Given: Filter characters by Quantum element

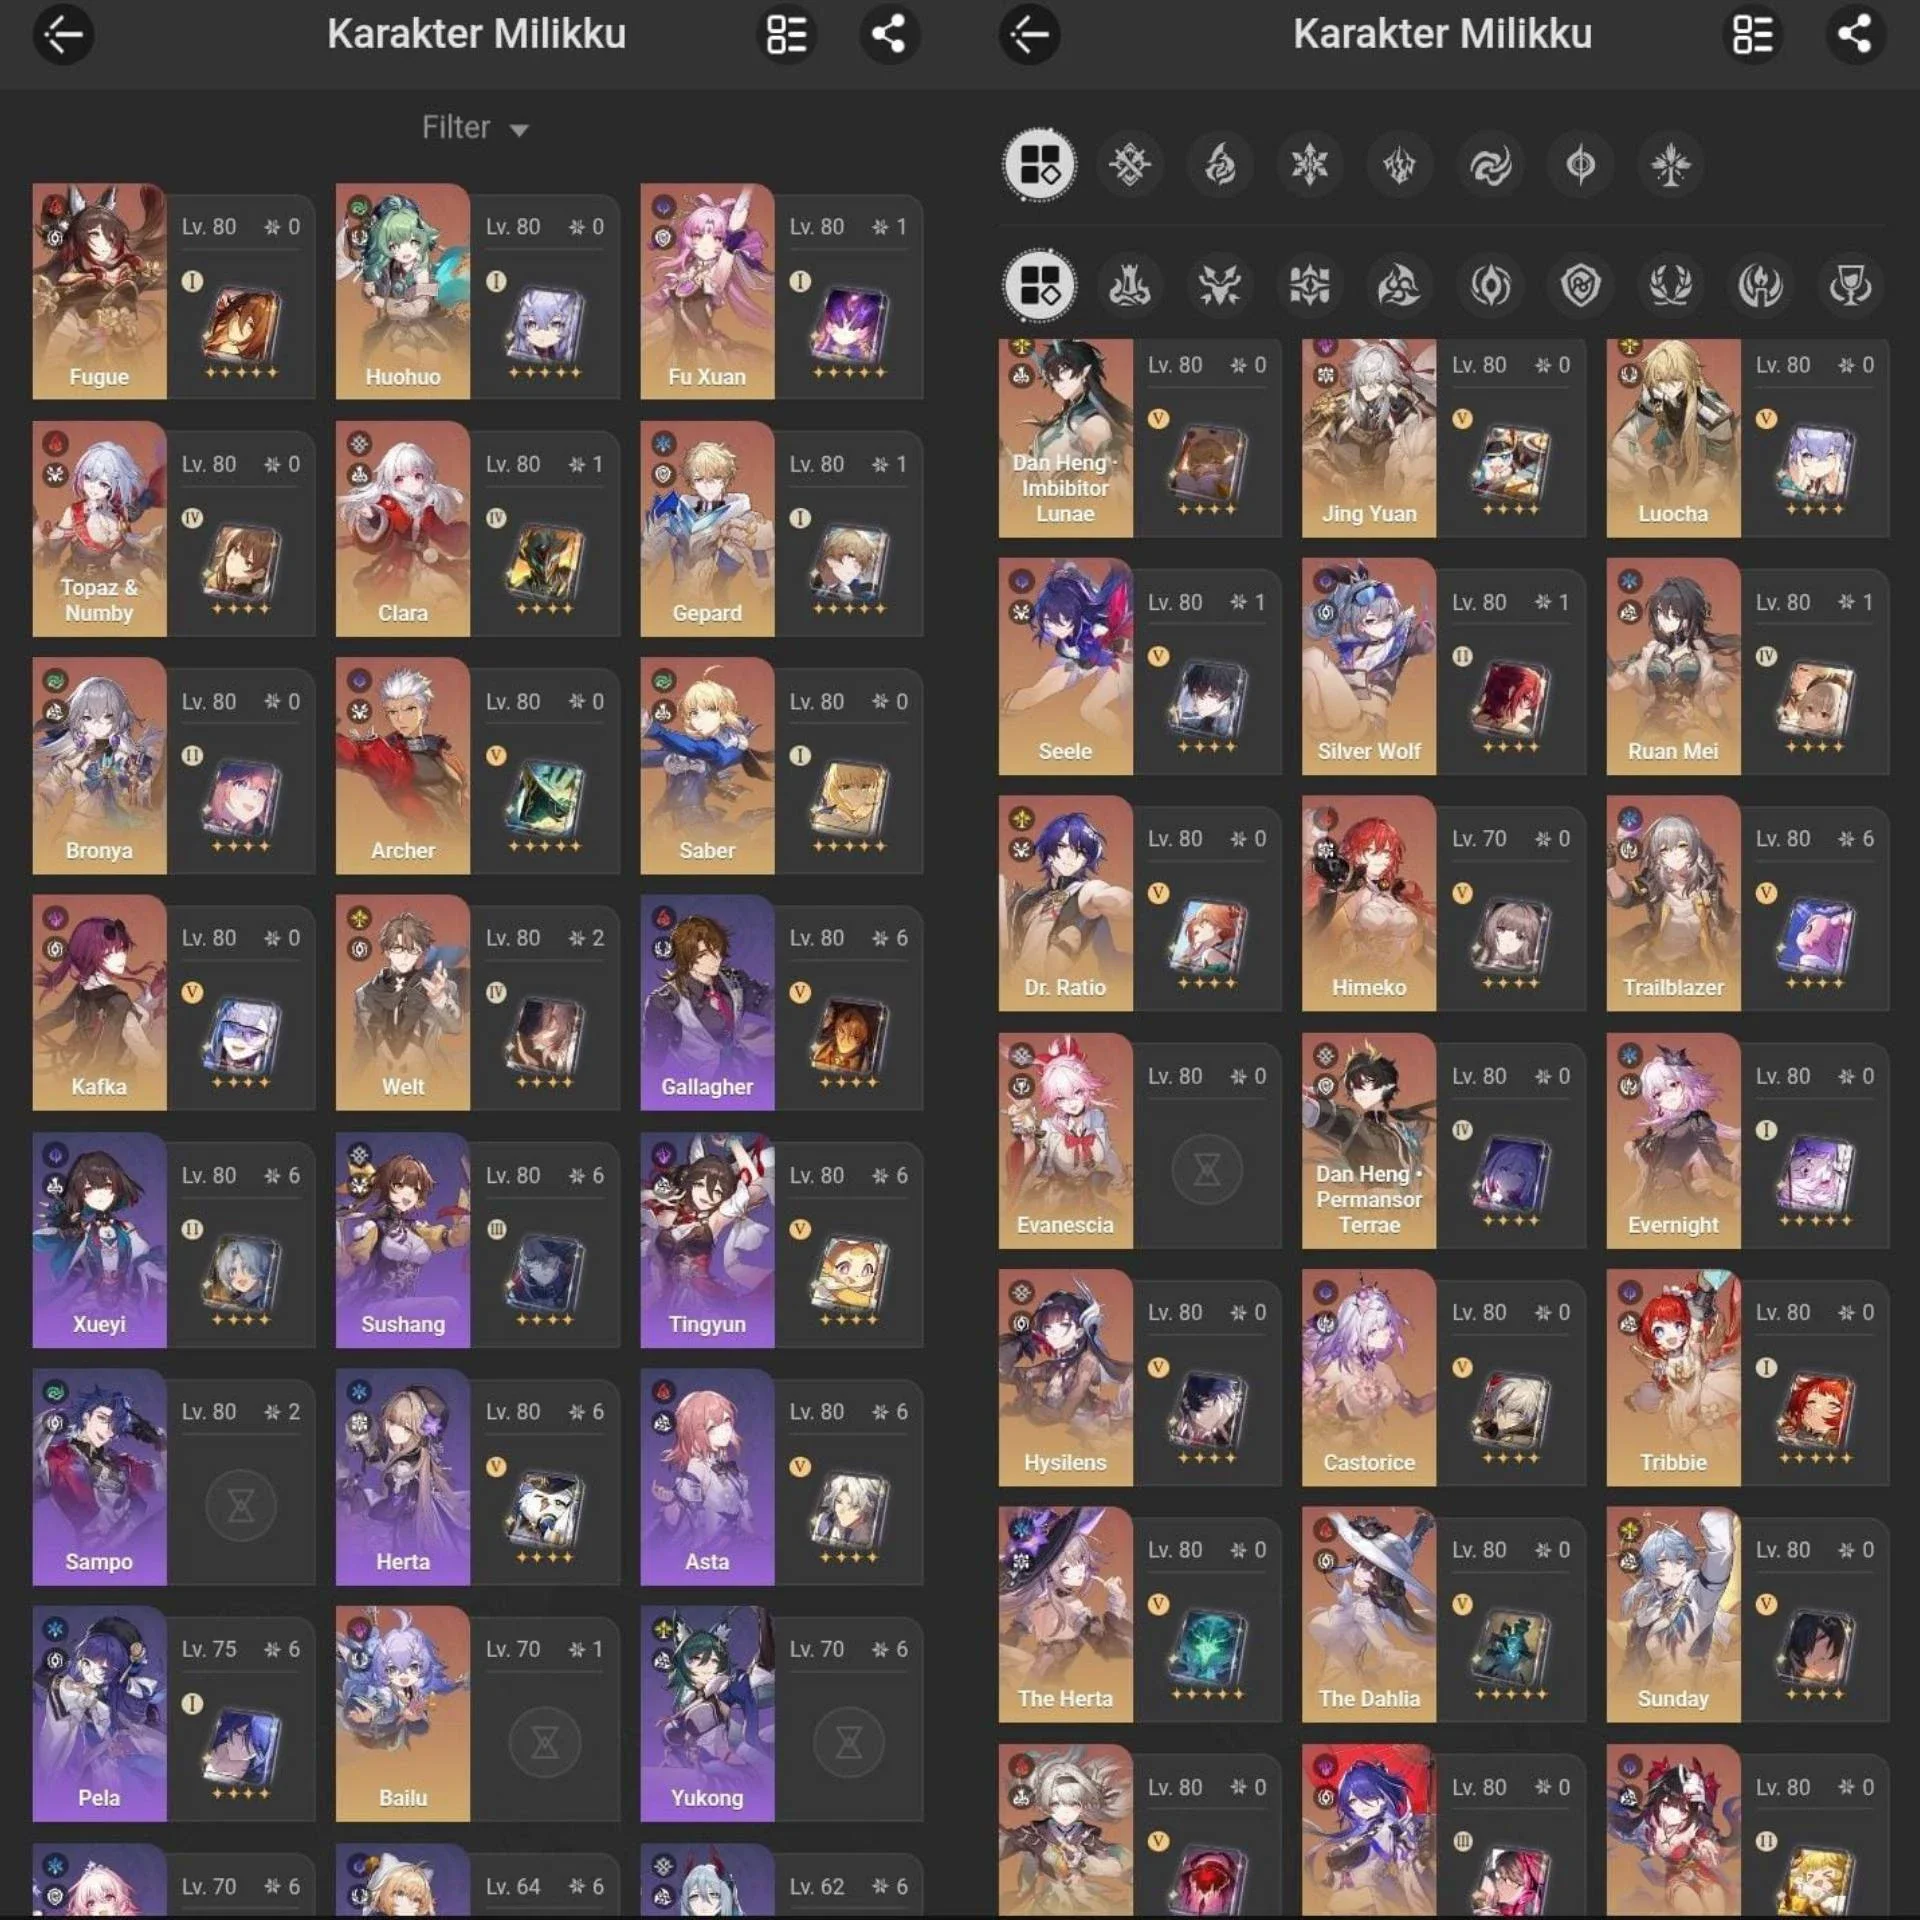Looking at the screenshot, I should [1580, 165].
